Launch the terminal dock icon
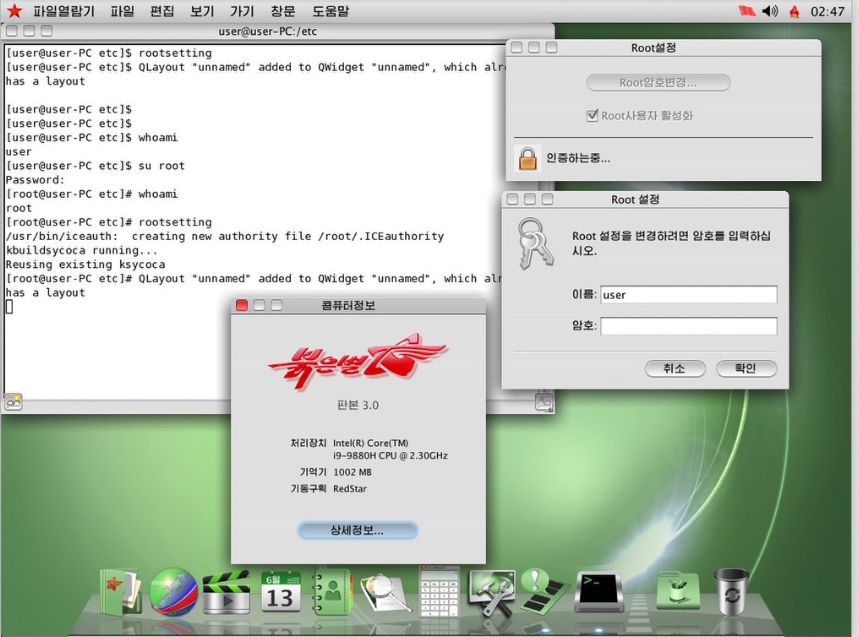The width and height of the screenshot is (859, 637). click(599, 592)
